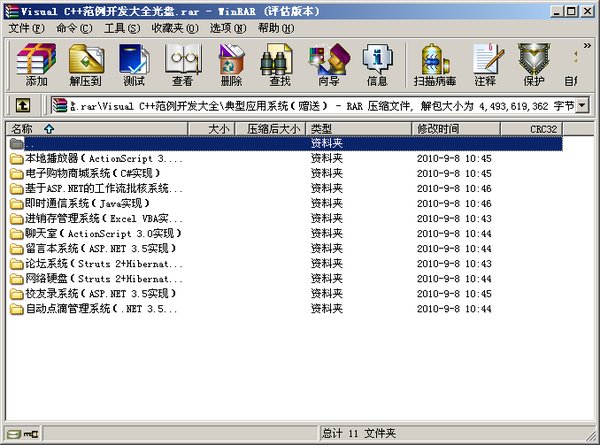This screenshot has height=445, width=600.
Task: Select folder 网络硬盘(Struts 2+Hibernat...
Action: (x=104, y=279)
